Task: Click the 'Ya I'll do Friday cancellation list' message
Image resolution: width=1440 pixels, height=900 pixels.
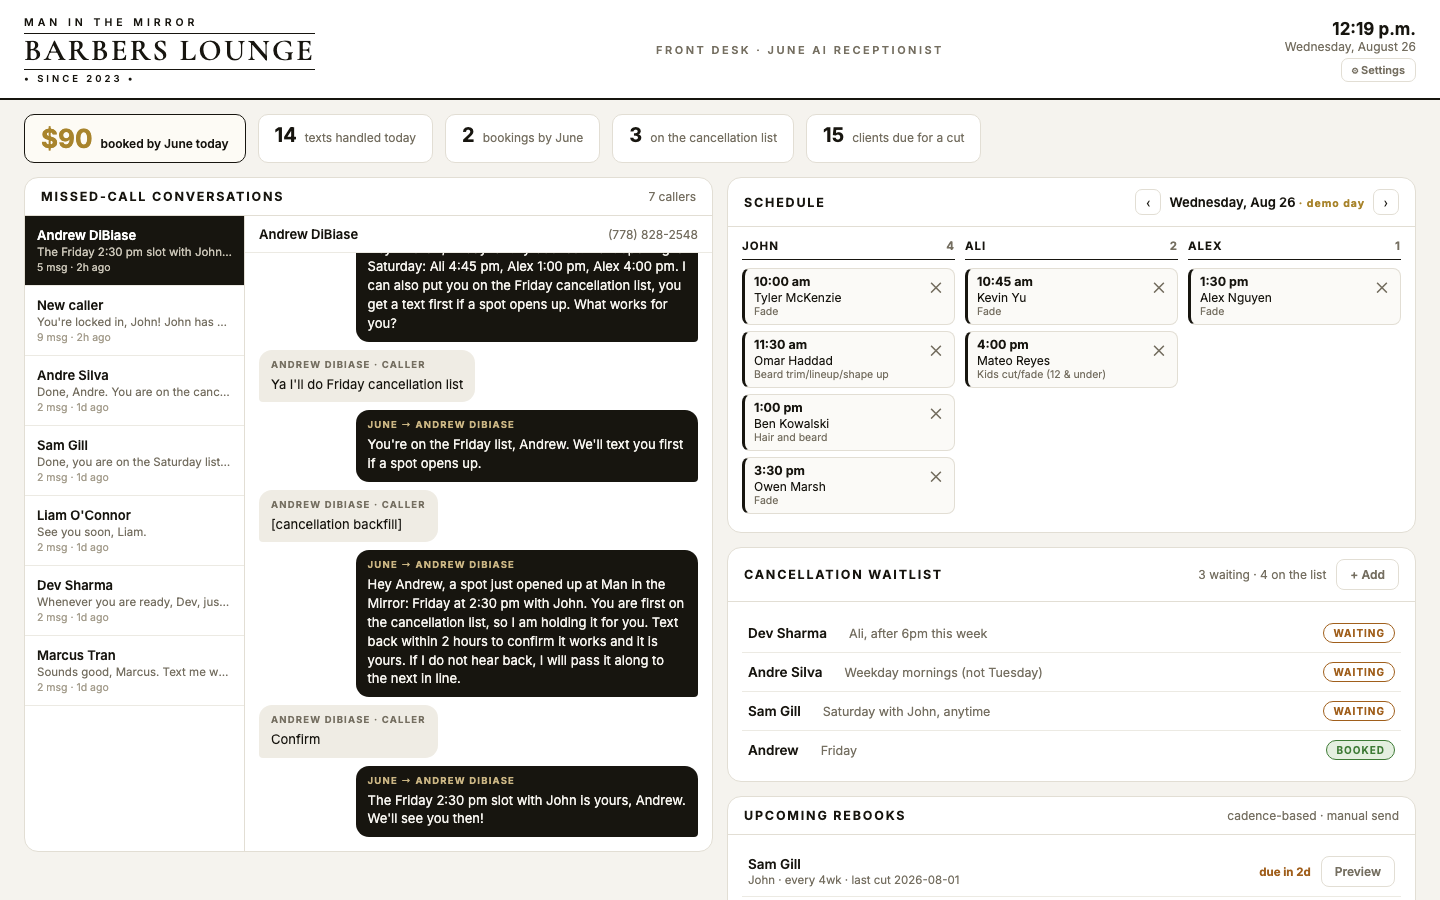Action: 367,376
